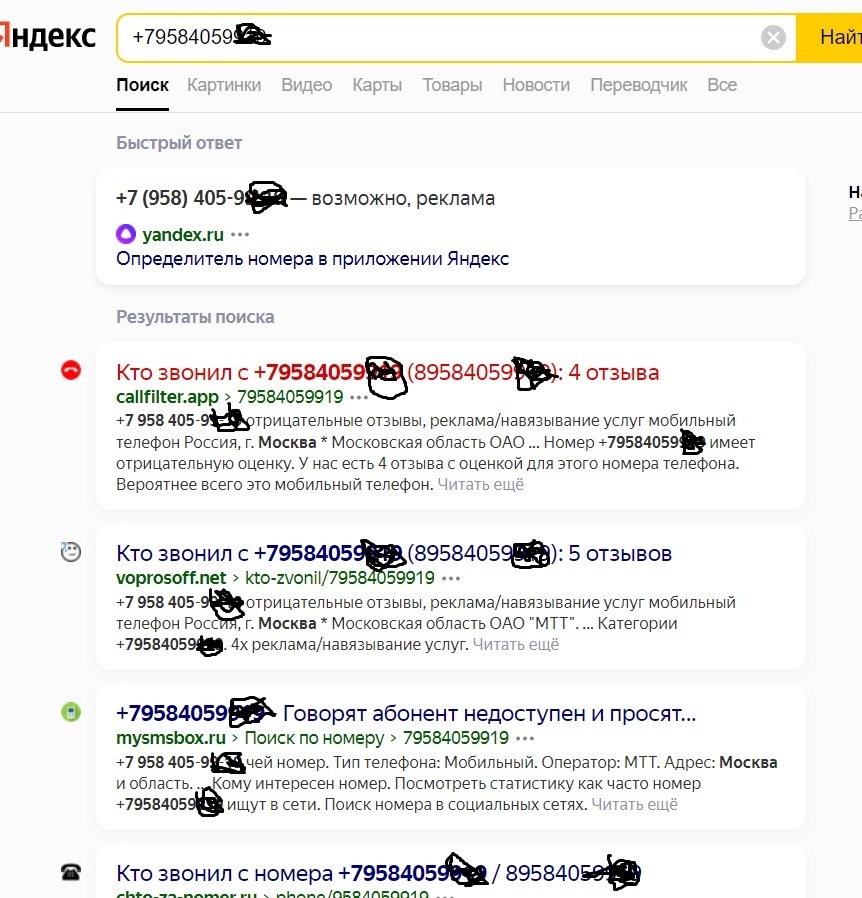
Task: Click the black telephone favicon of the last result
Action: point(70,872)
